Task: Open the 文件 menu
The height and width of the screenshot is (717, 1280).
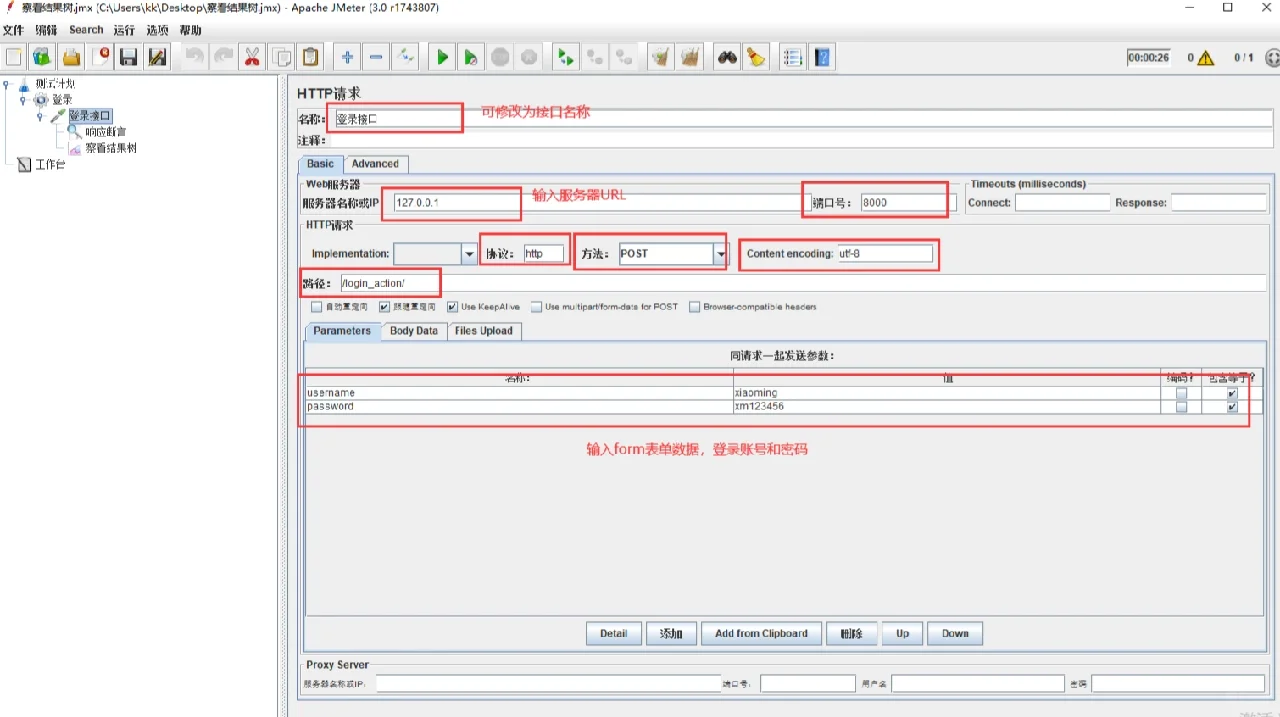Action: pos(13,30)
